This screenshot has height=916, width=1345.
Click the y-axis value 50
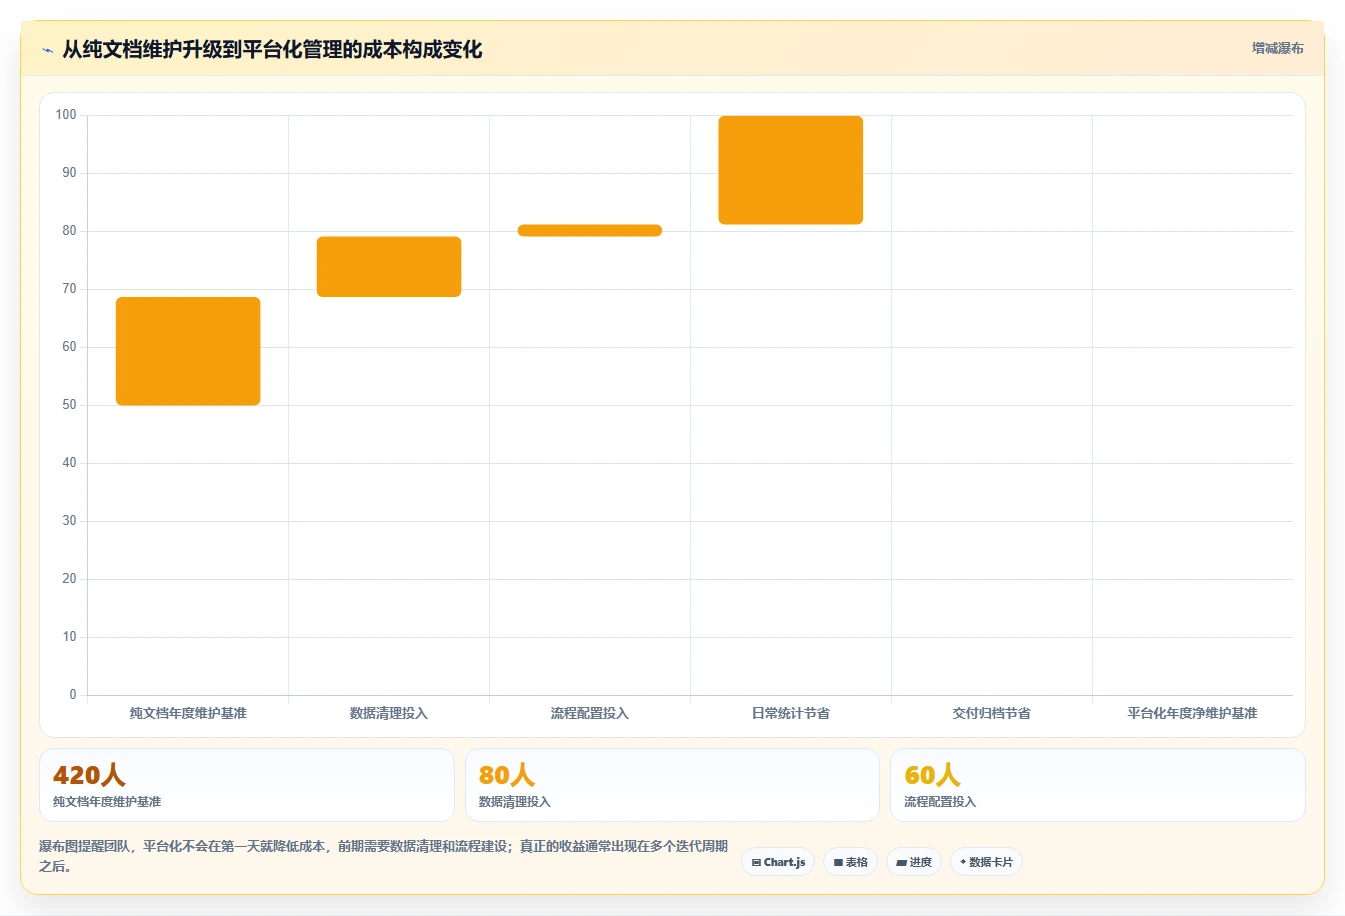click(69, 405)
